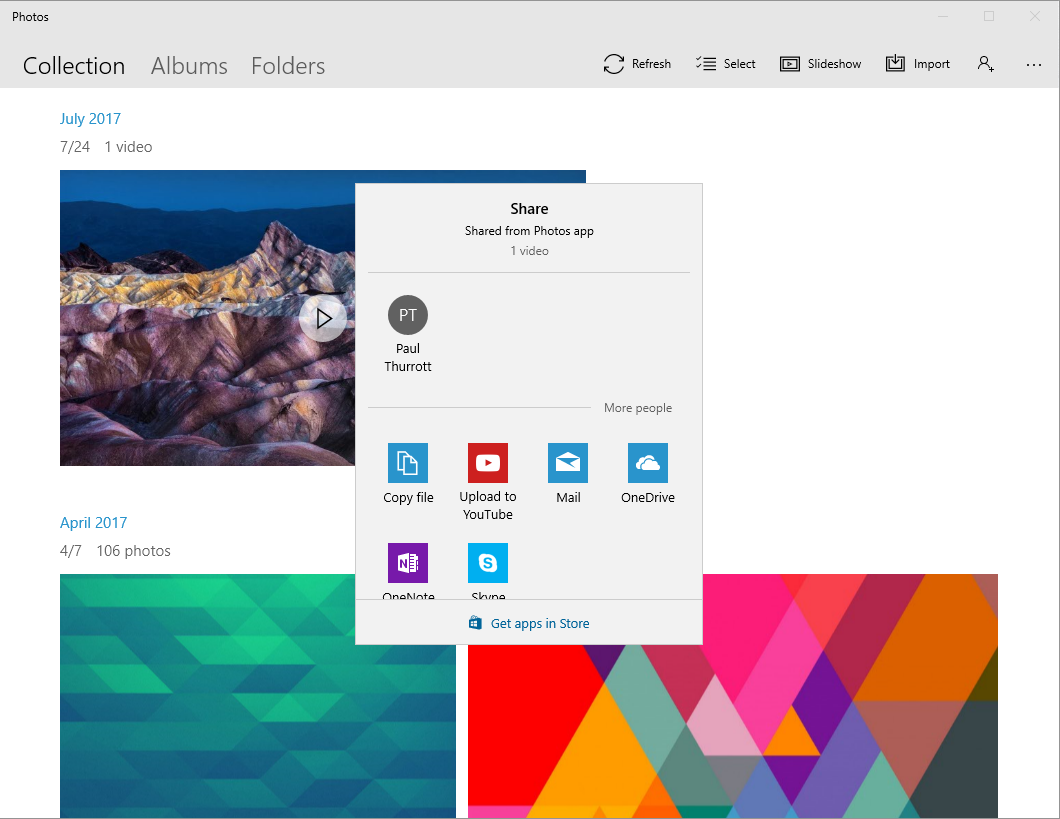
Task: Share the video via Mail
Action: tap(568, 463)
